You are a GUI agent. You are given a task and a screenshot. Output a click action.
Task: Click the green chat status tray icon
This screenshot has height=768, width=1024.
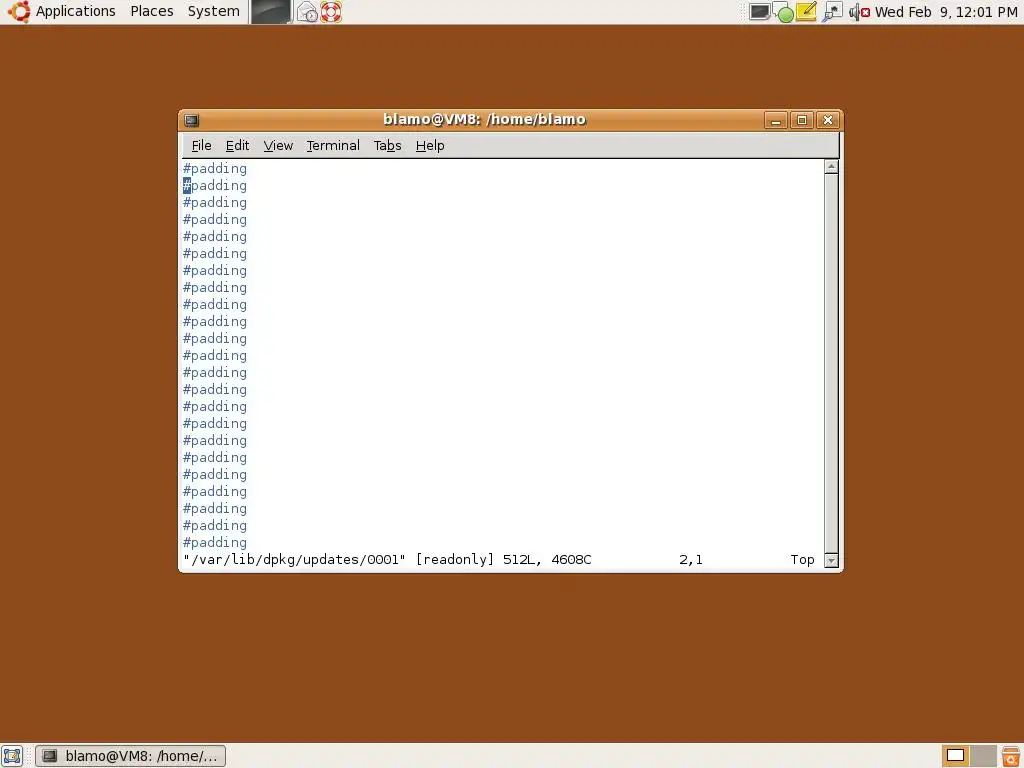784,12
